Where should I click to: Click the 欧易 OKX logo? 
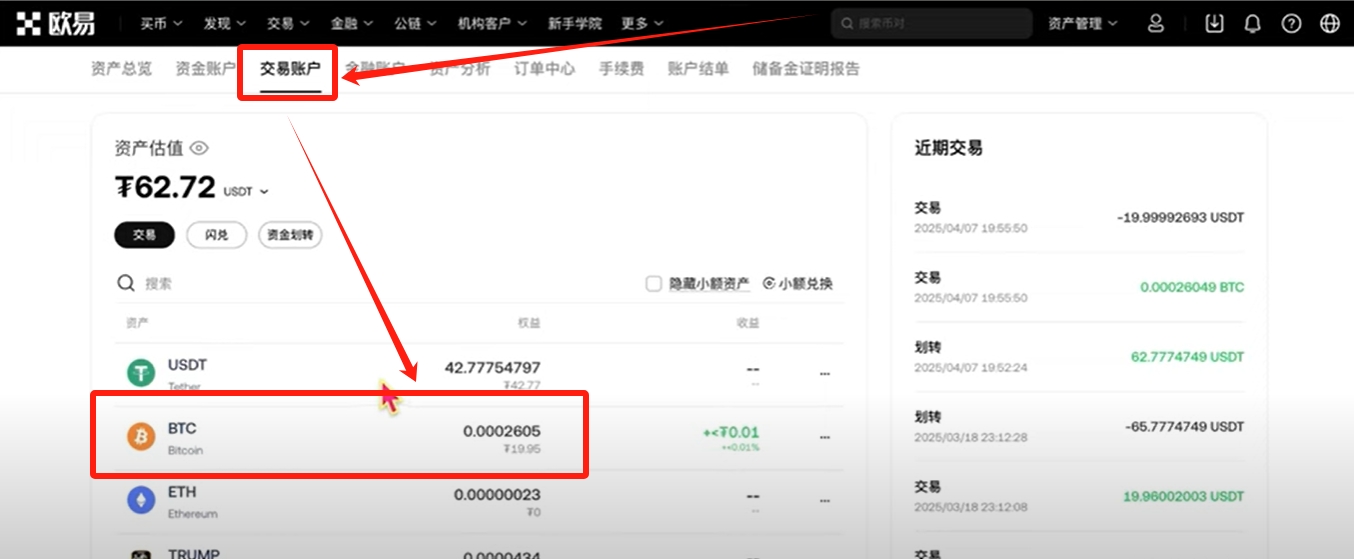pyautogui.click(x=56, y=23)
